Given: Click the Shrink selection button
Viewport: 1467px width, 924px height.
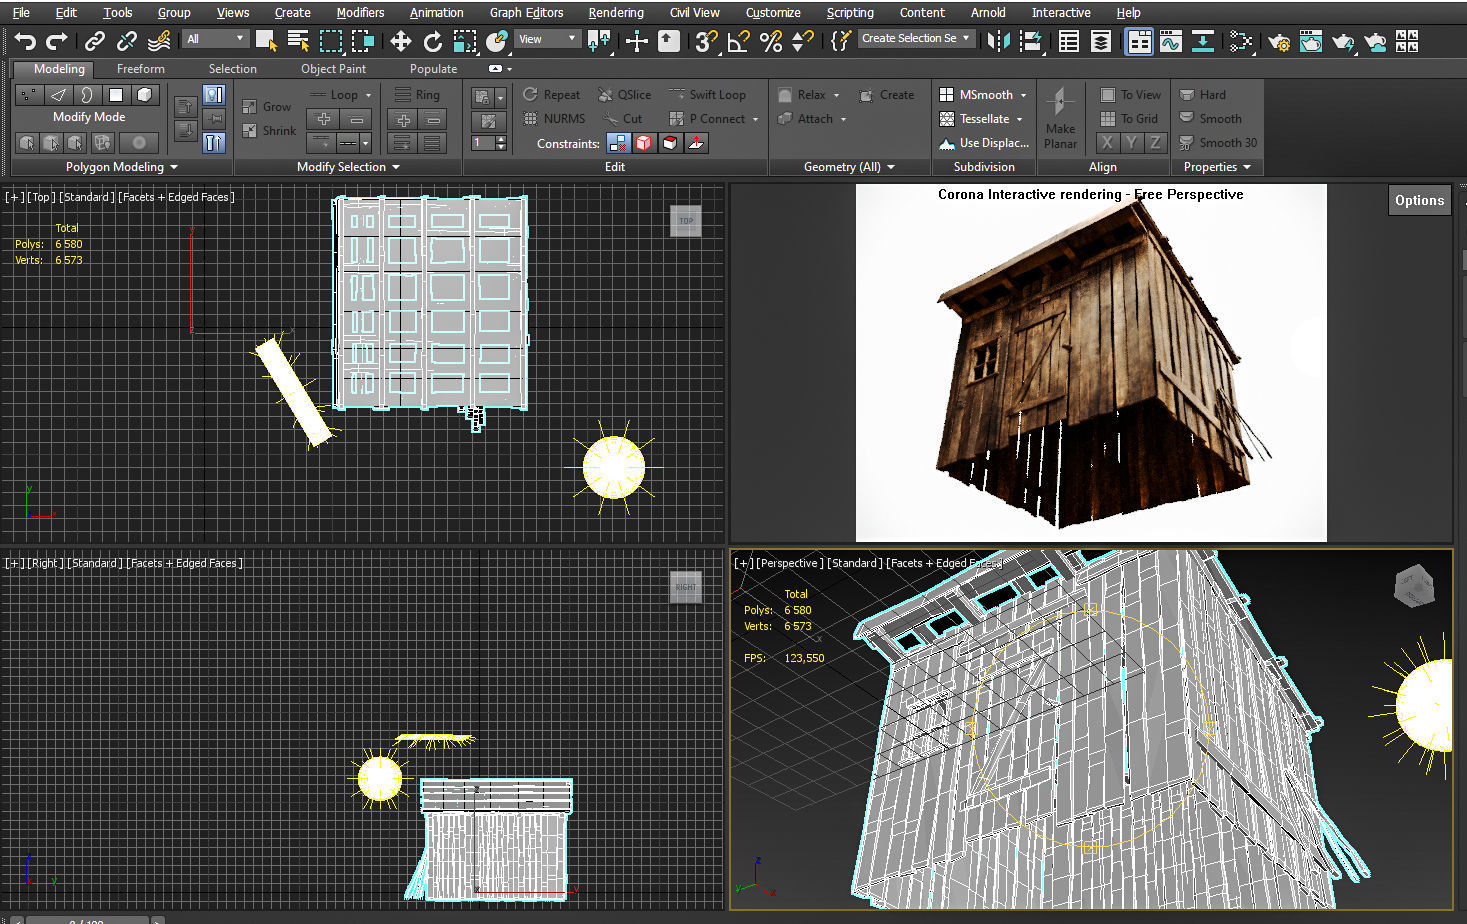Looking at the screenshot, I should pos(269,130).
